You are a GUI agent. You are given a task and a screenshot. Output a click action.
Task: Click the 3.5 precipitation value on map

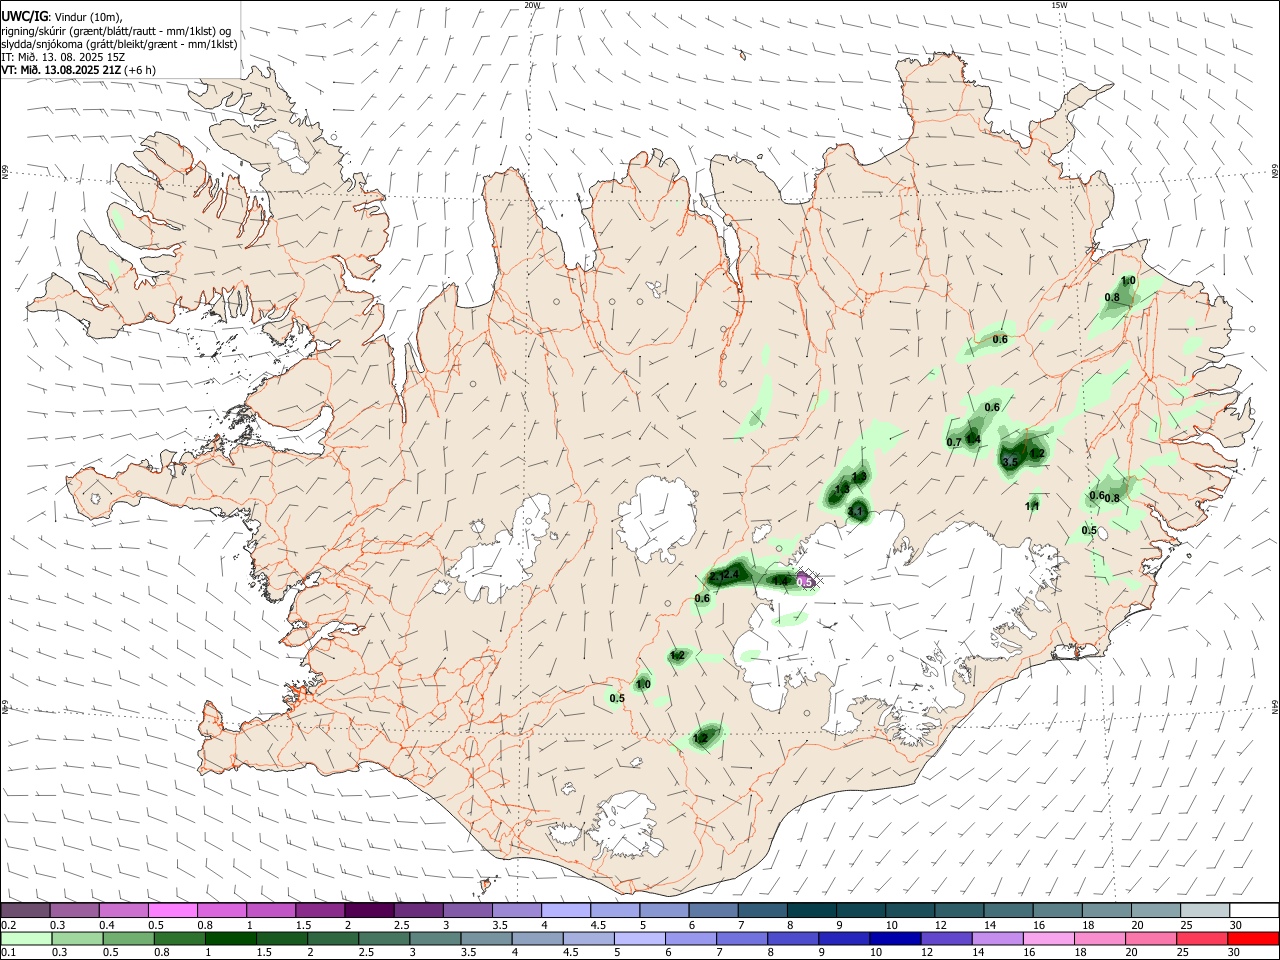pyautogui.click(x=1010, y=462)
